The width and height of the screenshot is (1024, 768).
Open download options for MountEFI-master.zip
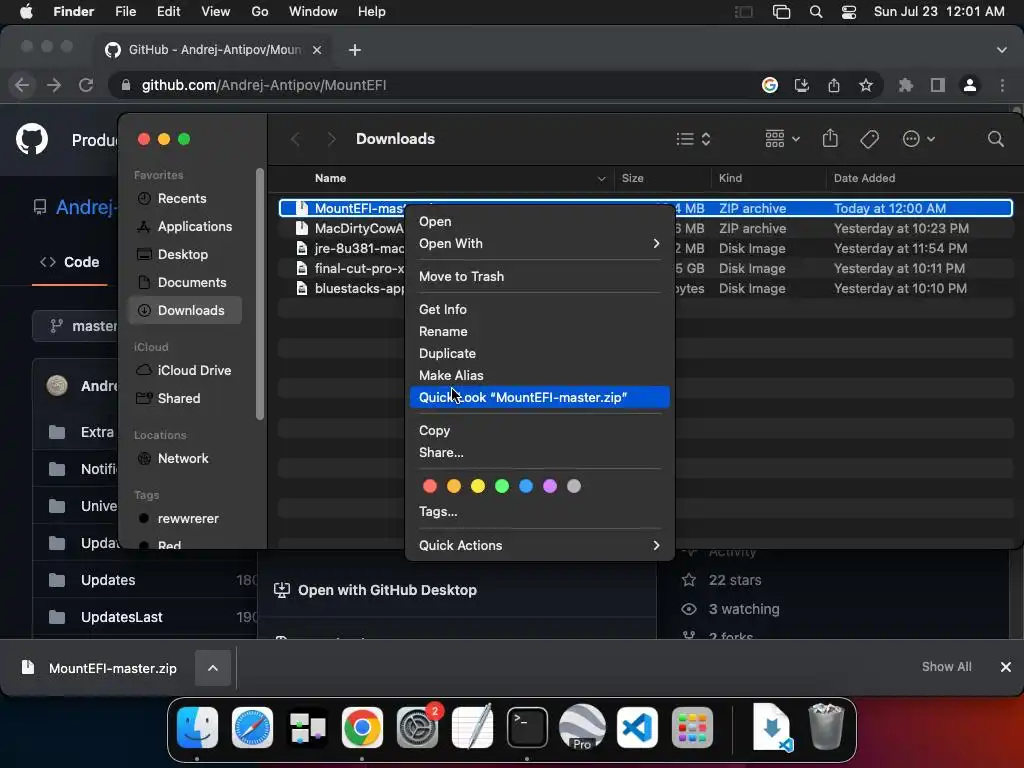coord(213,667)
